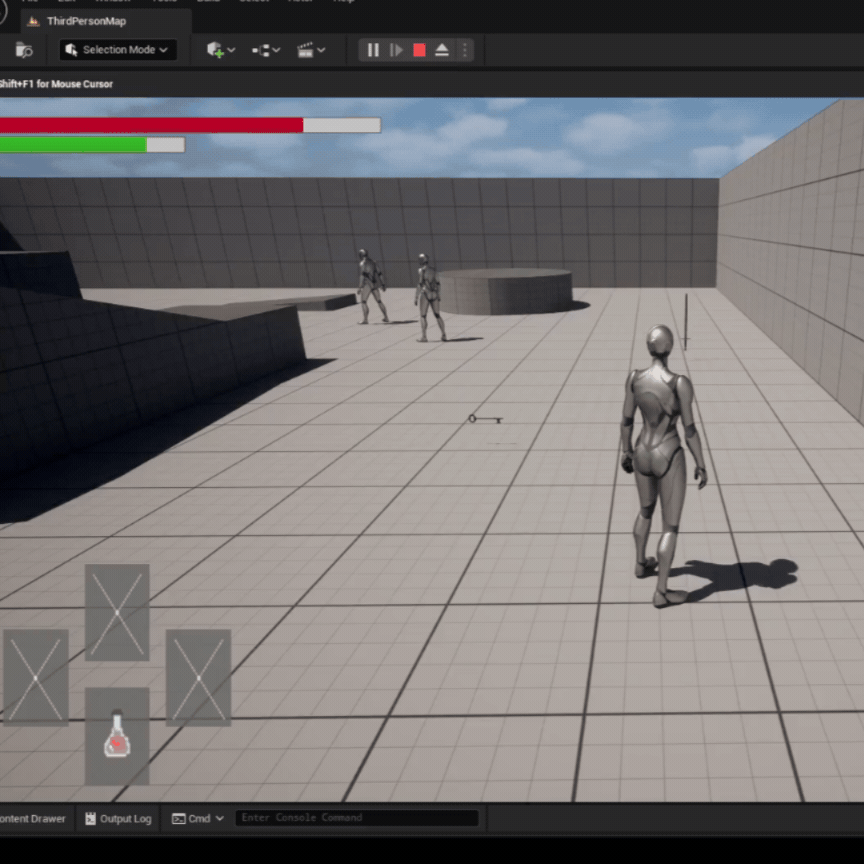The image size is (864, 864).
Task: Click the key lying on the floor
Action: click(x=485, y=419)
